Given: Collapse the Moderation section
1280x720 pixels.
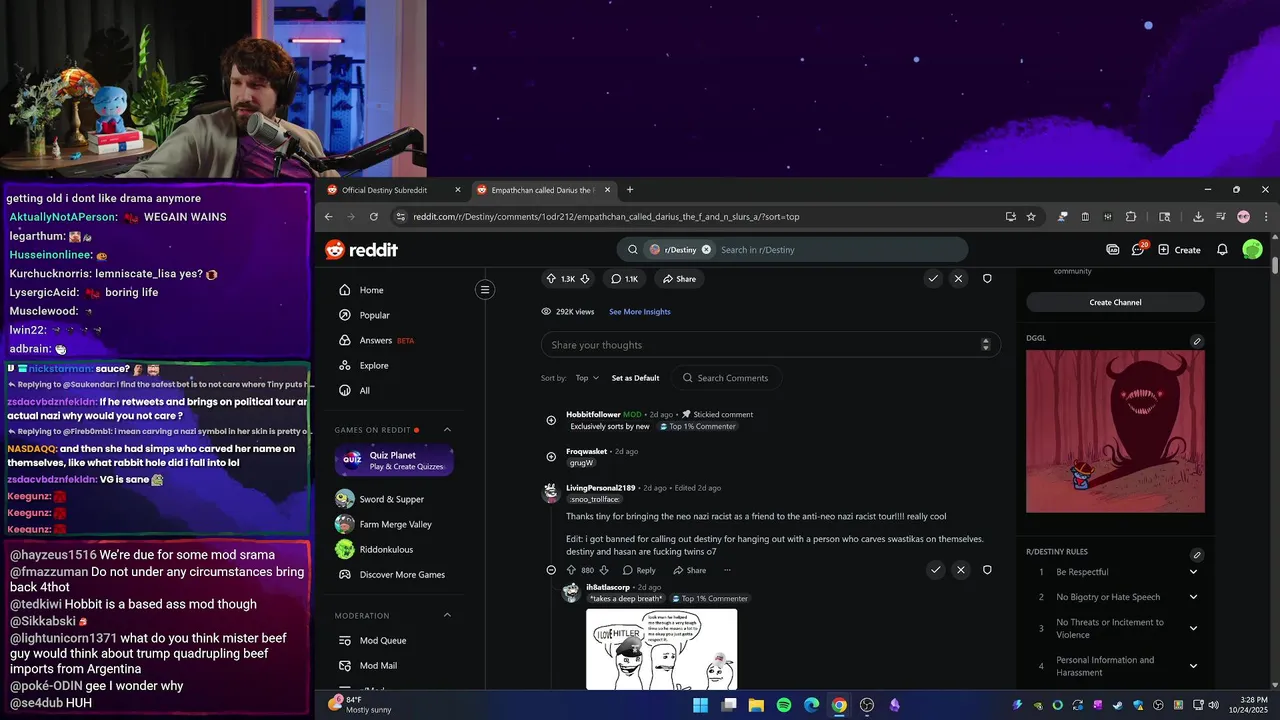Looking at the screenshot, I should (x=447, y=615).
